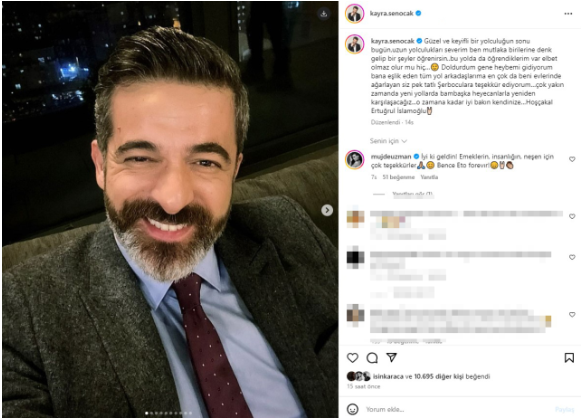
Task: Expand replies under mujdeuzman's comment
Action: click(413, 194)
